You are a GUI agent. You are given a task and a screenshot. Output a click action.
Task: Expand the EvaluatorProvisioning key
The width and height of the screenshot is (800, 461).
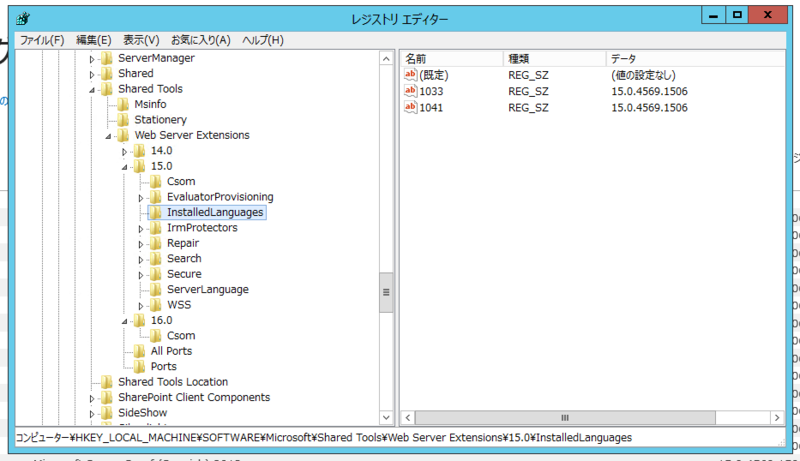point(141,198)
